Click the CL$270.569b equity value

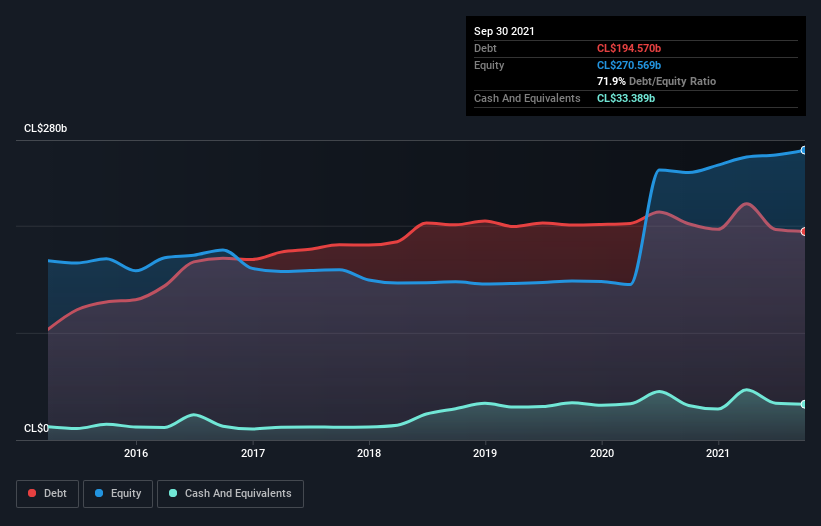point(629,65)
